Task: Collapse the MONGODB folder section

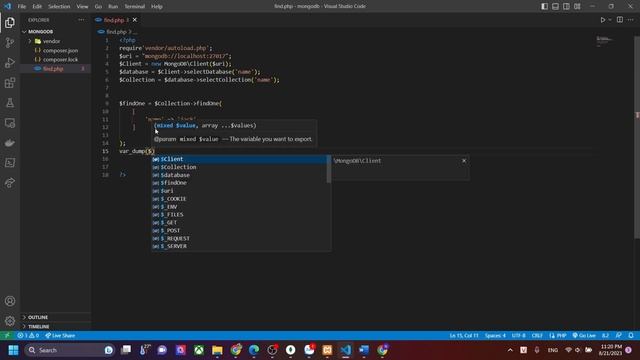Action: coord(56,31)
